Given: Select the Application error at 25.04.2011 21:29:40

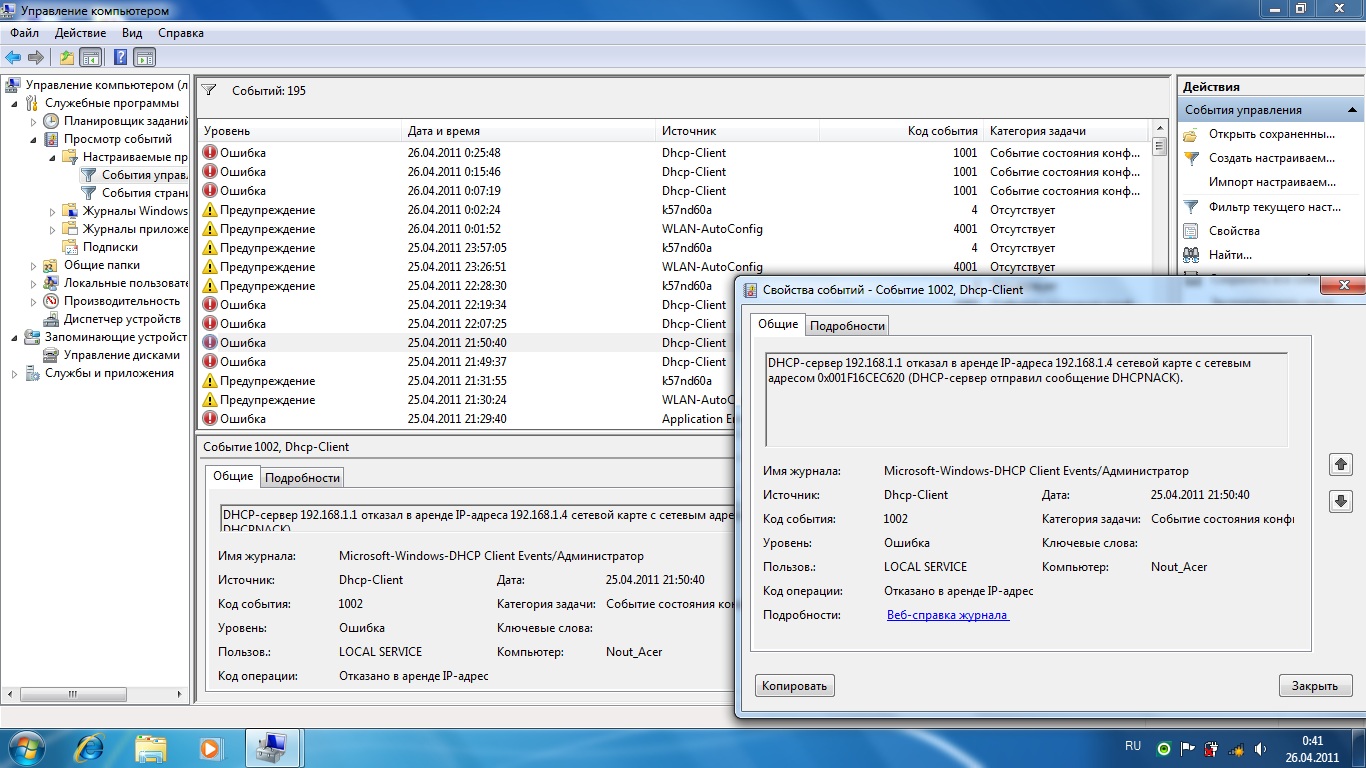Looking at the screenshot, I should 466,419.
